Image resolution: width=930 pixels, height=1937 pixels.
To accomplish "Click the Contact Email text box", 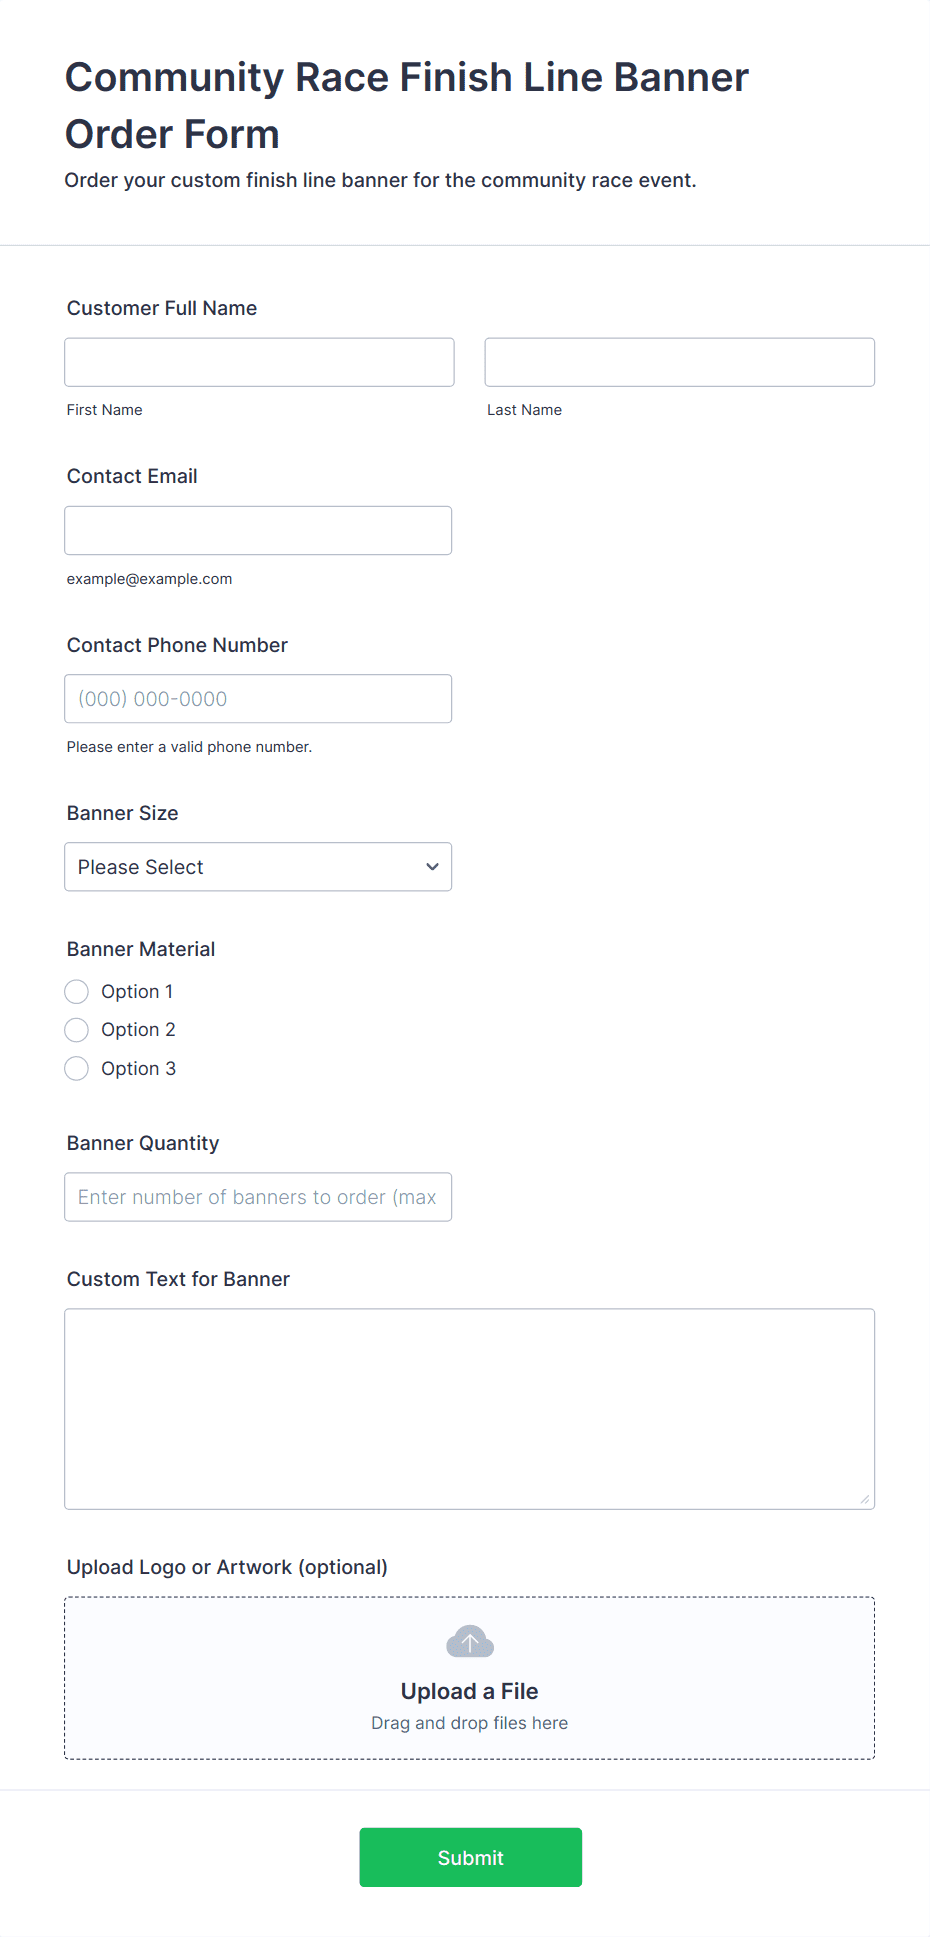I will [x=258, y=530].
